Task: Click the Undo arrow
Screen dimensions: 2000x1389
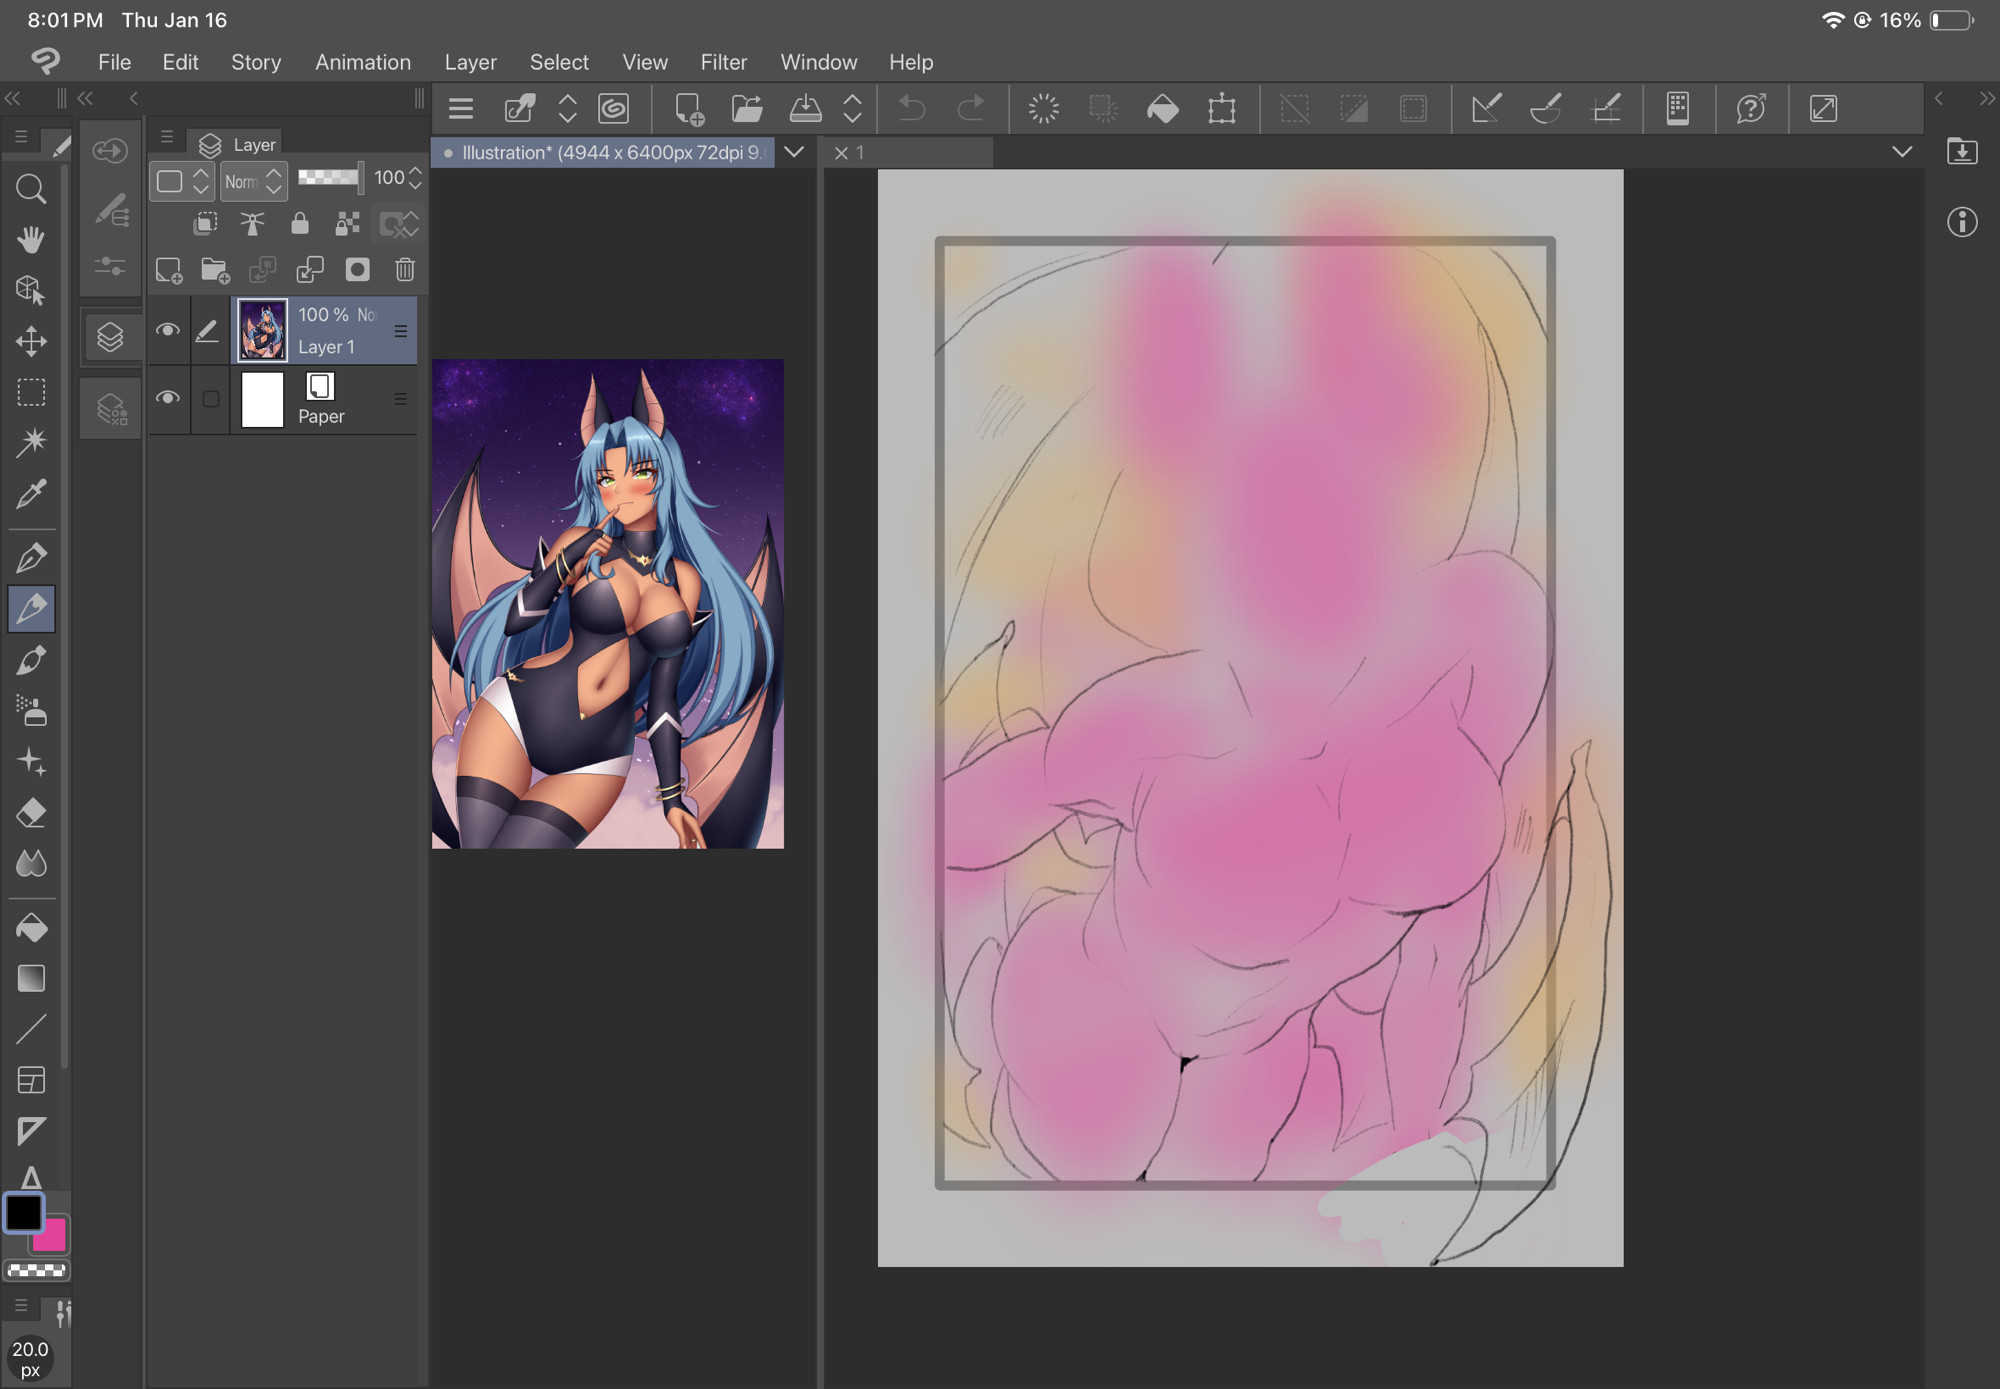Action: [x=912, y=108]
